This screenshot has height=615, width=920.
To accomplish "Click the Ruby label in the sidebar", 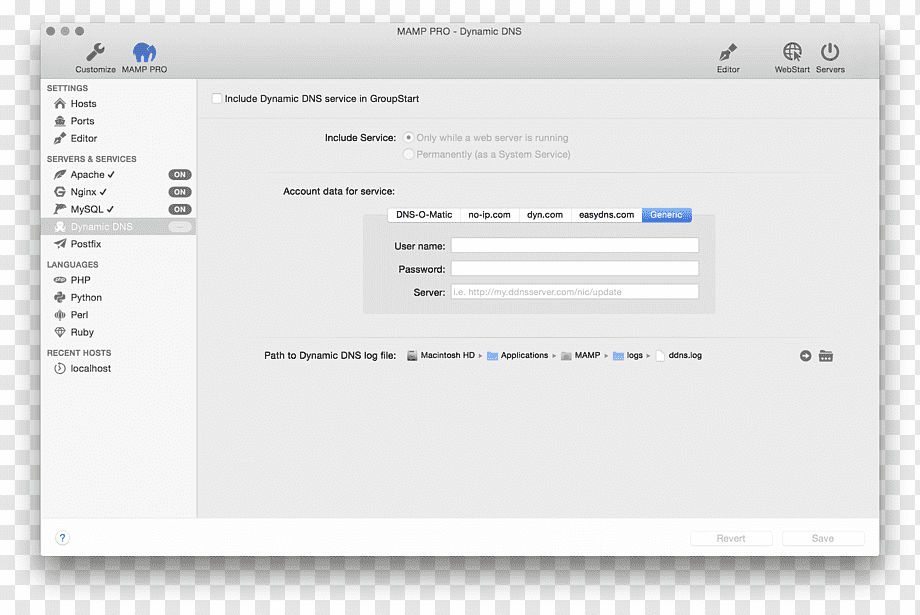I will (x=82, y=332).
